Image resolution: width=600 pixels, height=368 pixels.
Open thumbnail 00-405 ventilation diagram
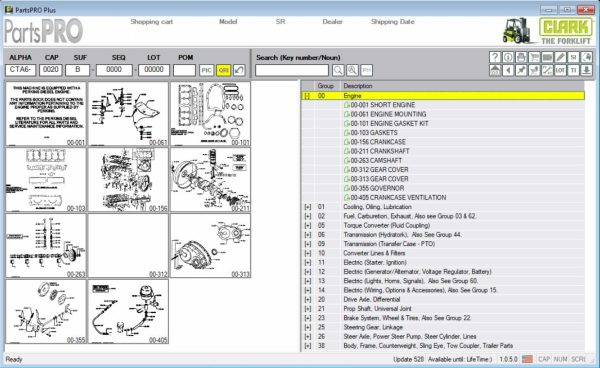[128, 311]
